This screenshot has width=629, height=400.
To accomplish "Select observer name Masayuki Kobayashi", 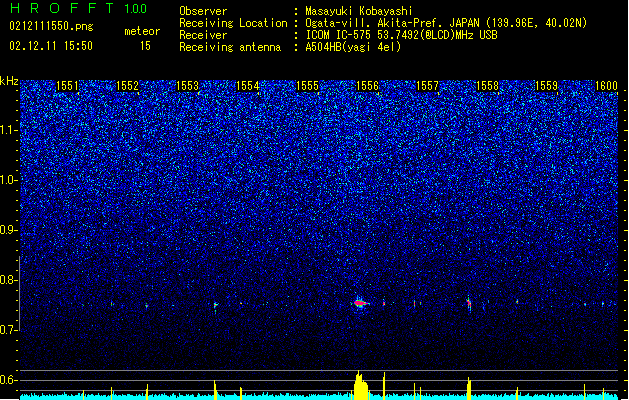I will (359, 11).
